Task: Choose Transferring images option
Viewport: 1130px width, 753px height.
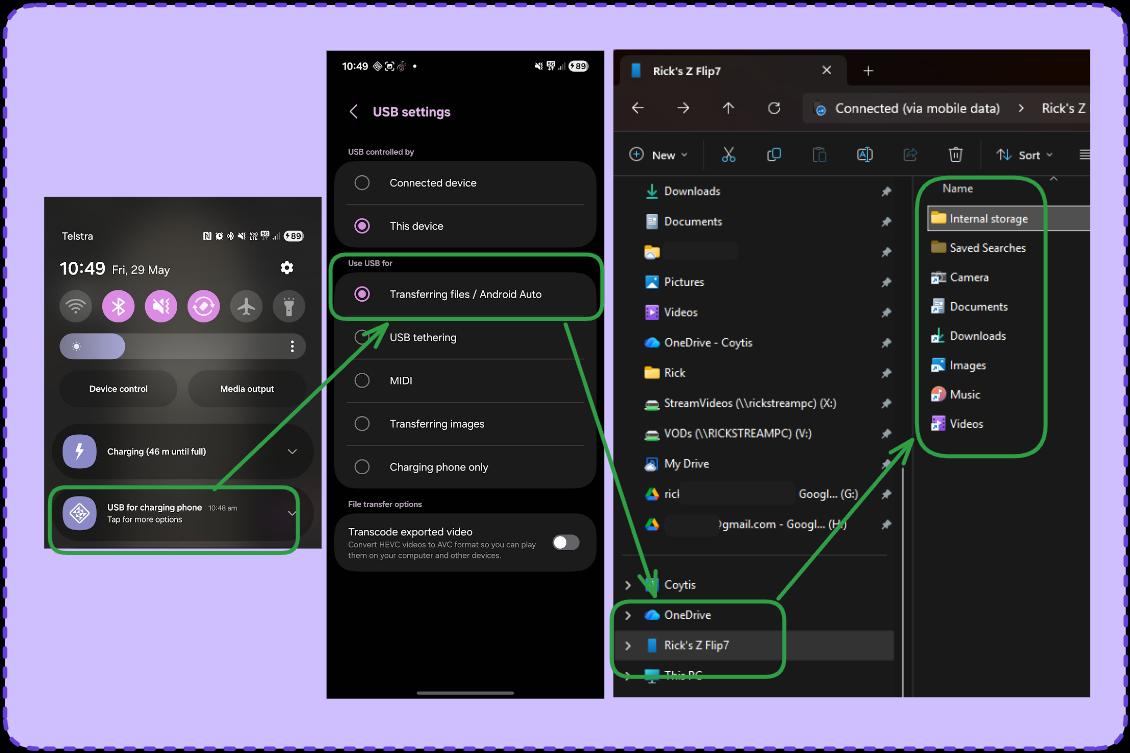Action: coord(466,424)
